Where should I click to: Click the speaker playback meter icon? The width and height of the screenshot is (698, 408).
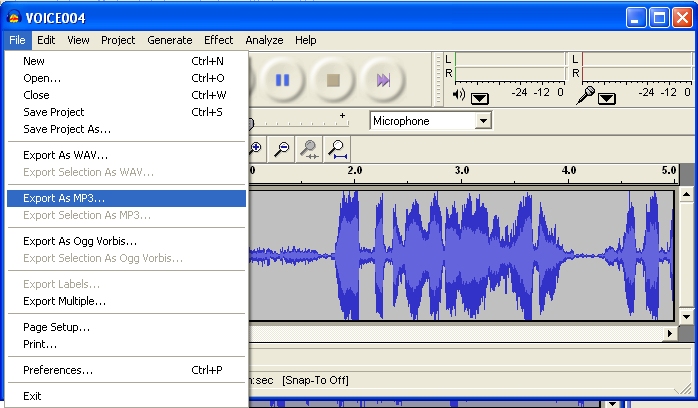tap(458, 95)
